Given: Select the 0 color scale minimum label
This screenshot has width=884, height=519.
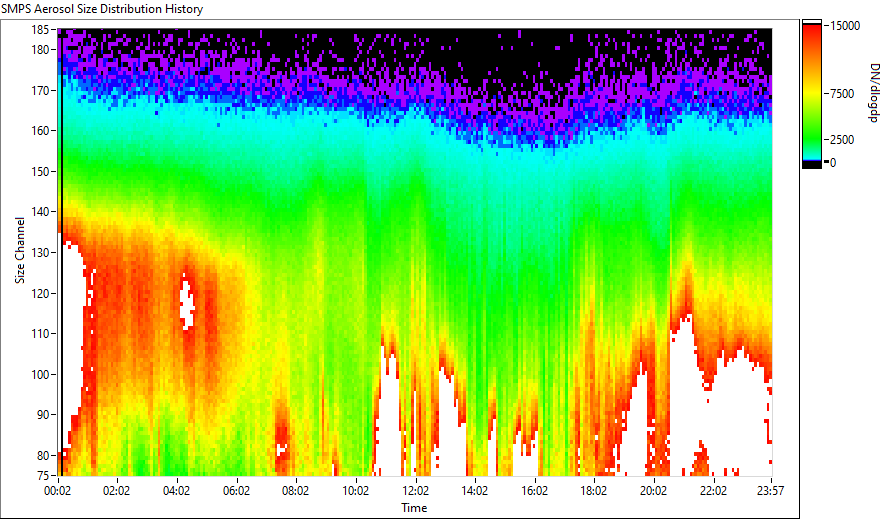Looking at the screenshot, I should [833, 163].
